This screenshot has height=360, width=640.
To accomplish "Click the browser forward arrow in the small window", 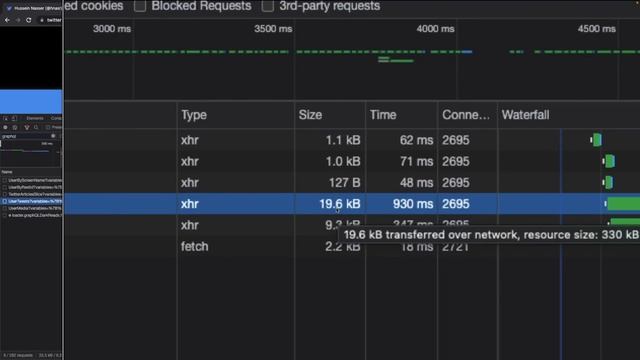I will click(18, 20).
